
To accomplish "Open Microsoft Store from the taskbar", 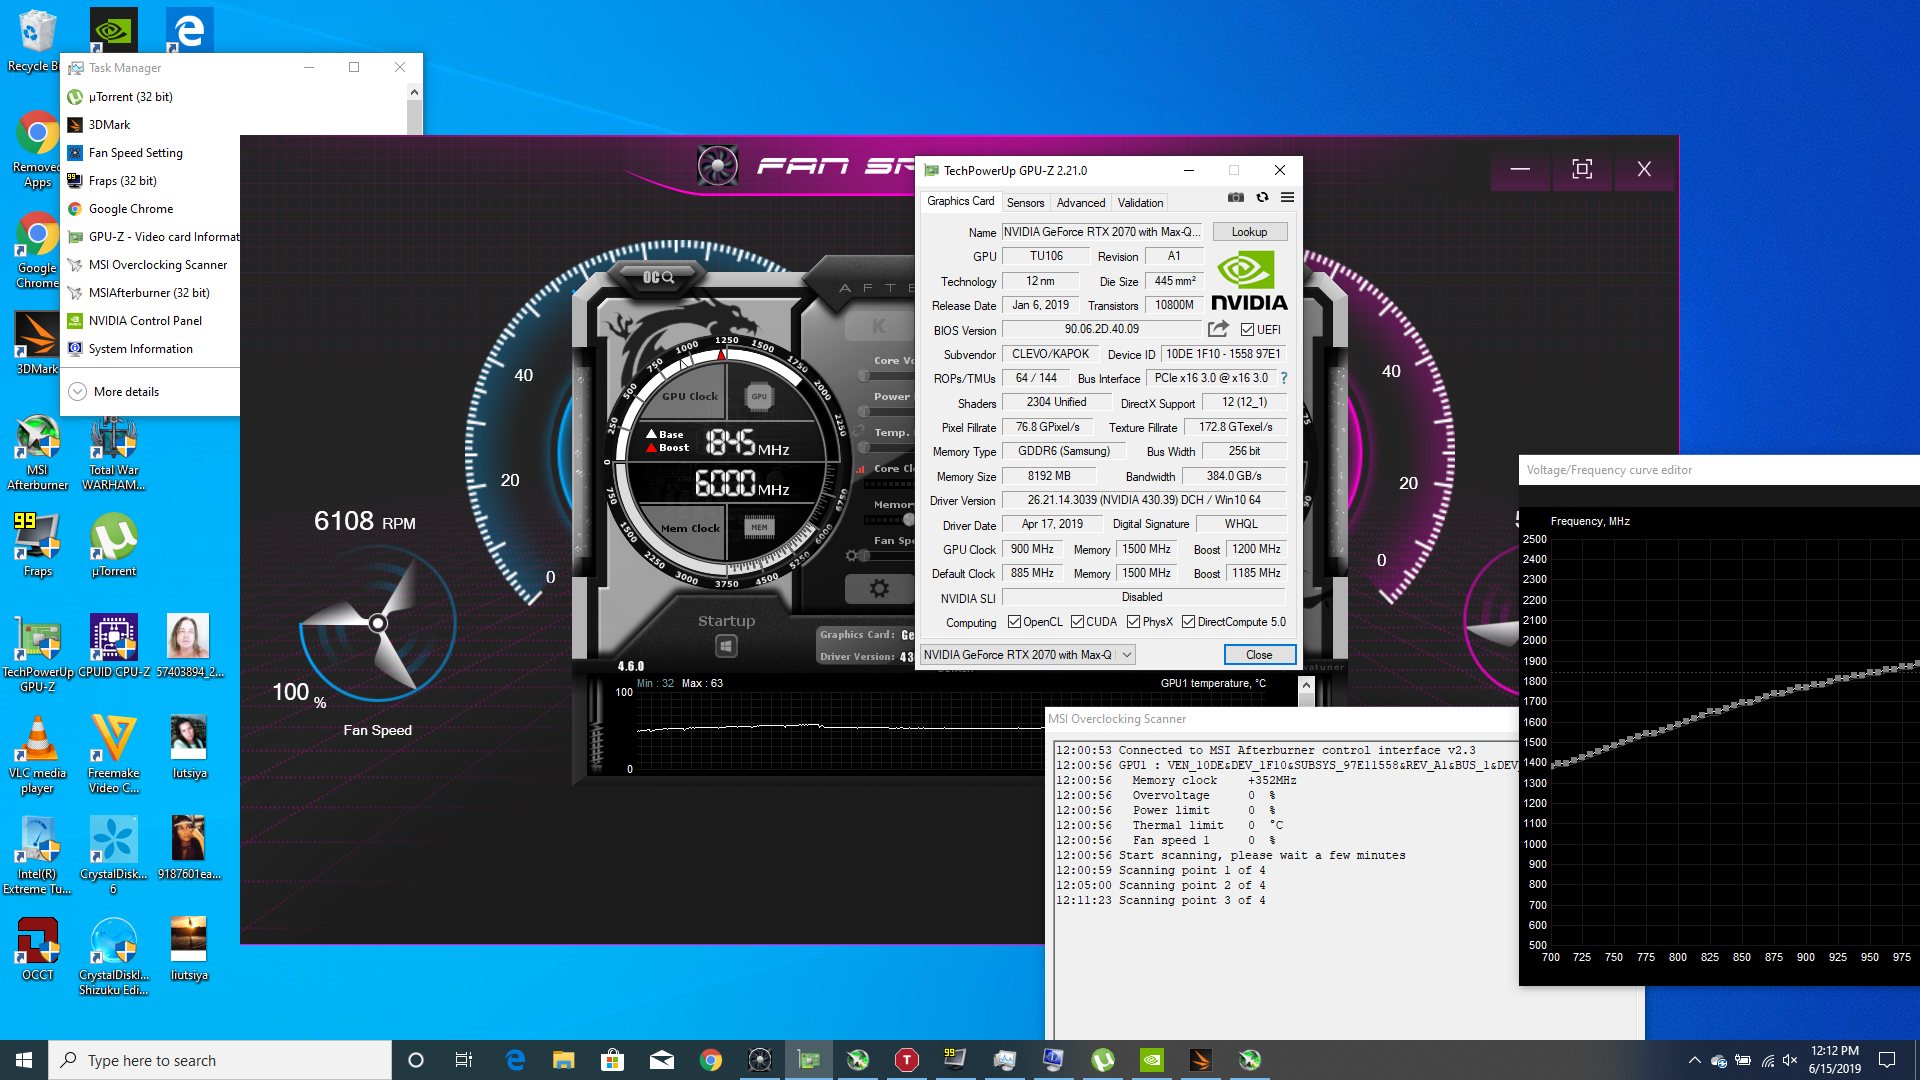I will [613, 1060].
